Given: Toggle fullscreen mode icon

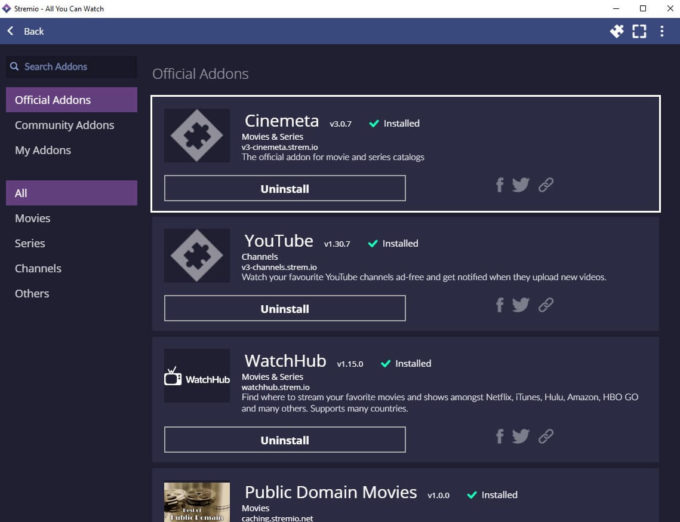Looking at the screenshot, I should coord(639,31).
